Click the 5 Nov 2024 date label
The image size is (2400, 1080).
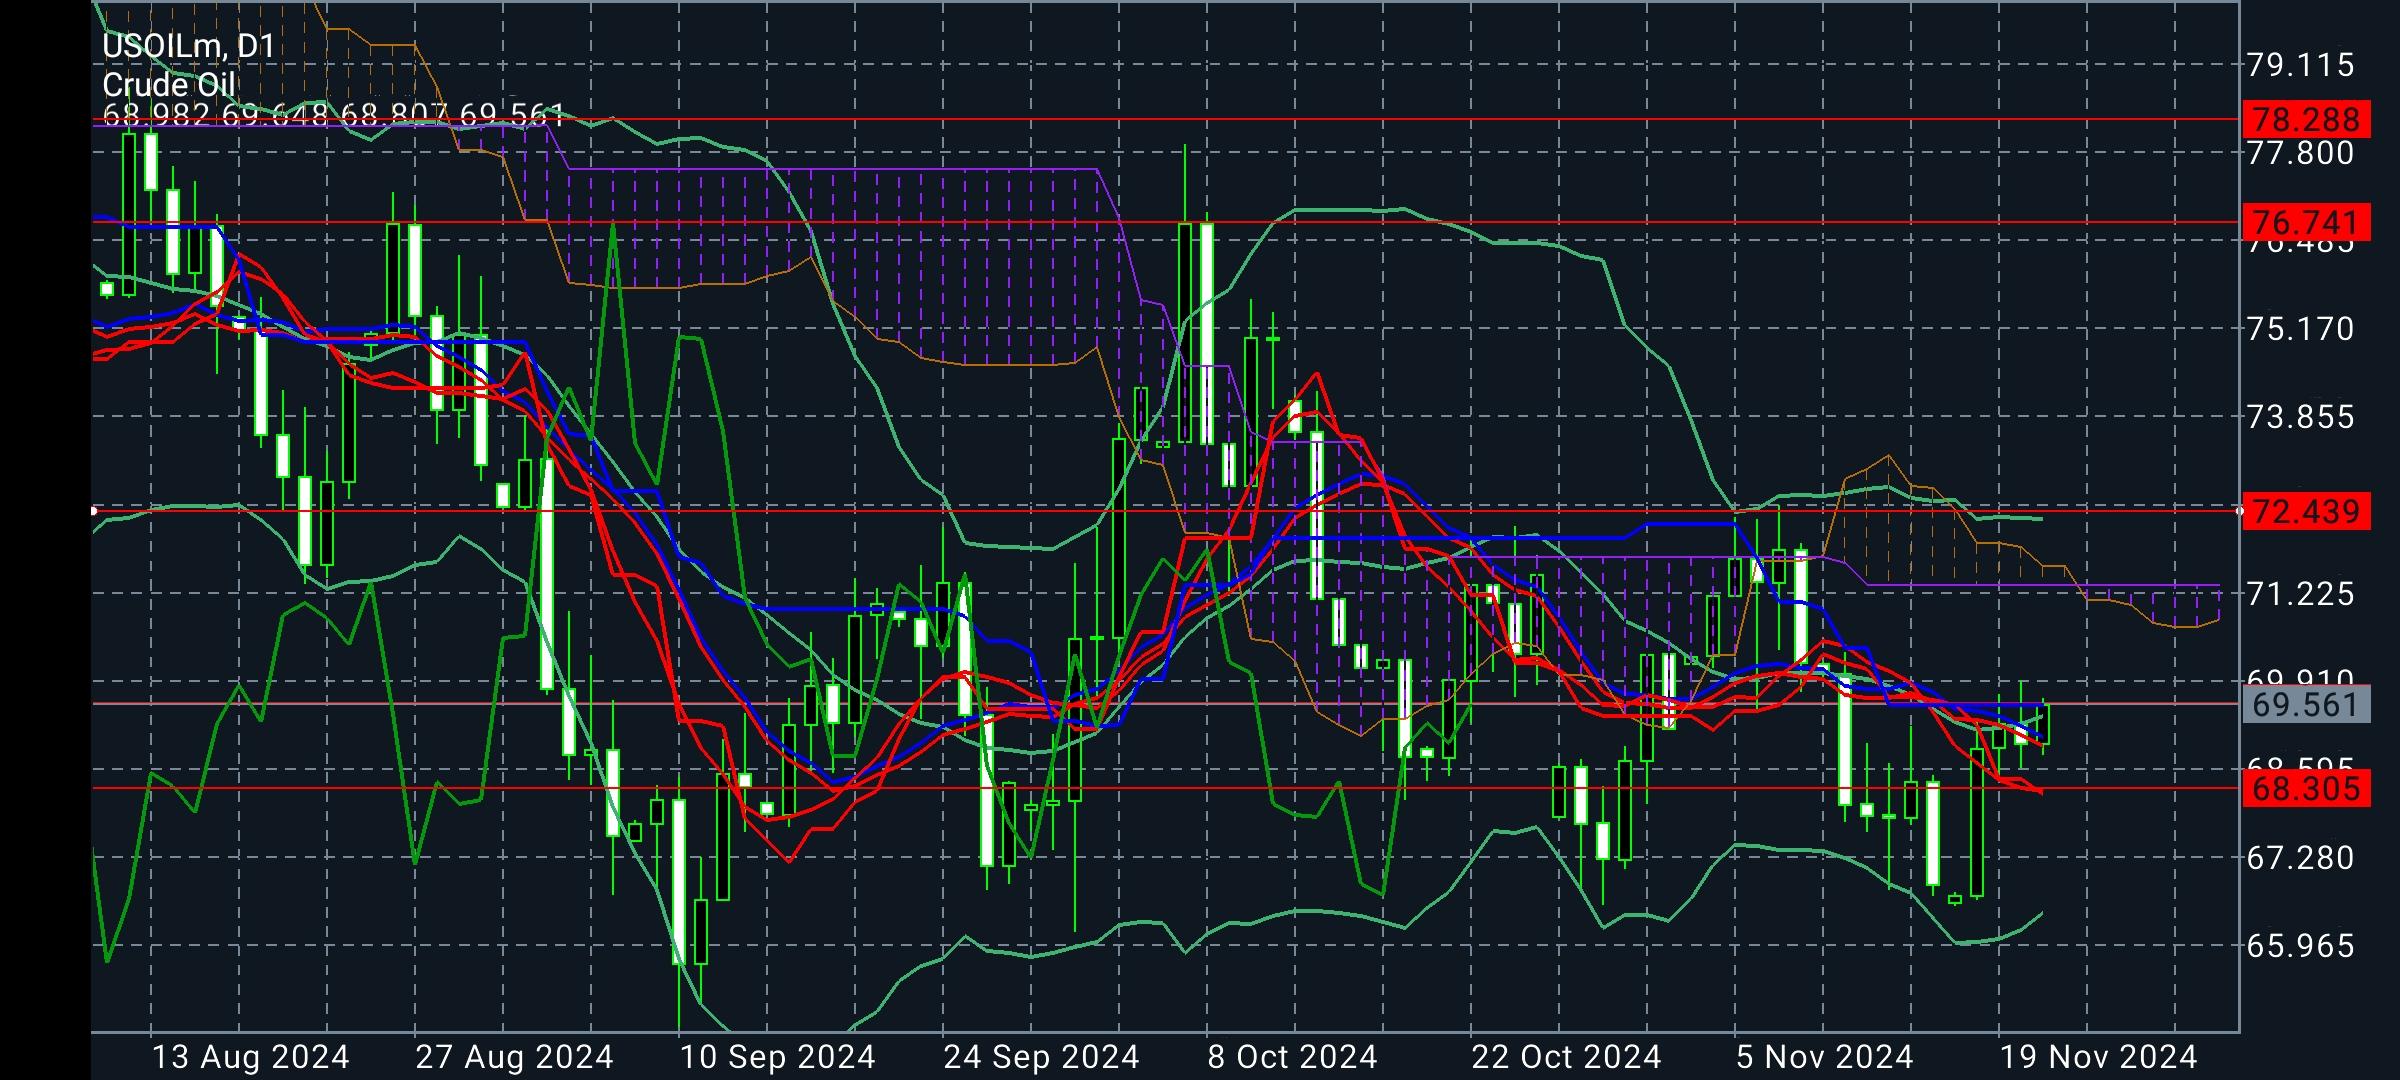point(1824,1057)
